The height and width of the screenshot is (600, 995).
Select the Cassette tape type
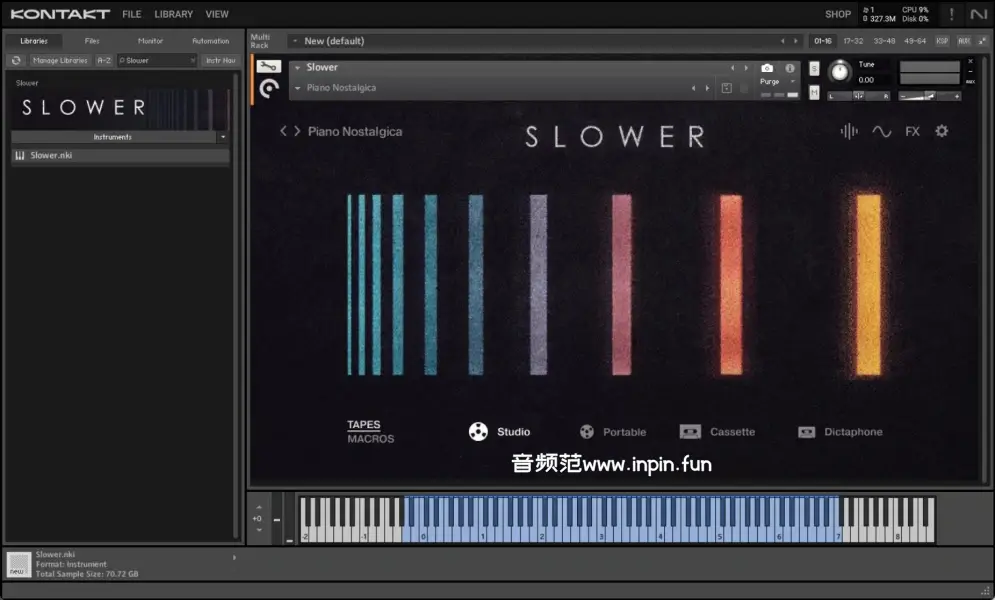[x=717, y=432]
